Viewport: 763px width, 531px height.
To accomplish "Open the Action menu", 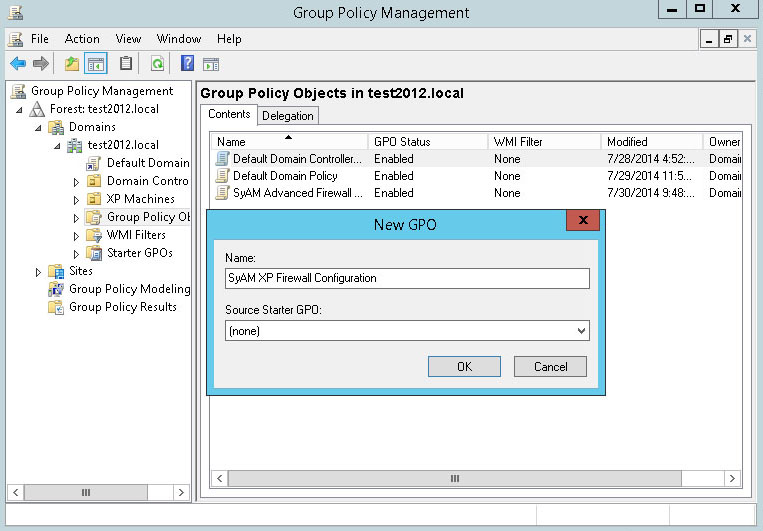I will pos(82,39).
